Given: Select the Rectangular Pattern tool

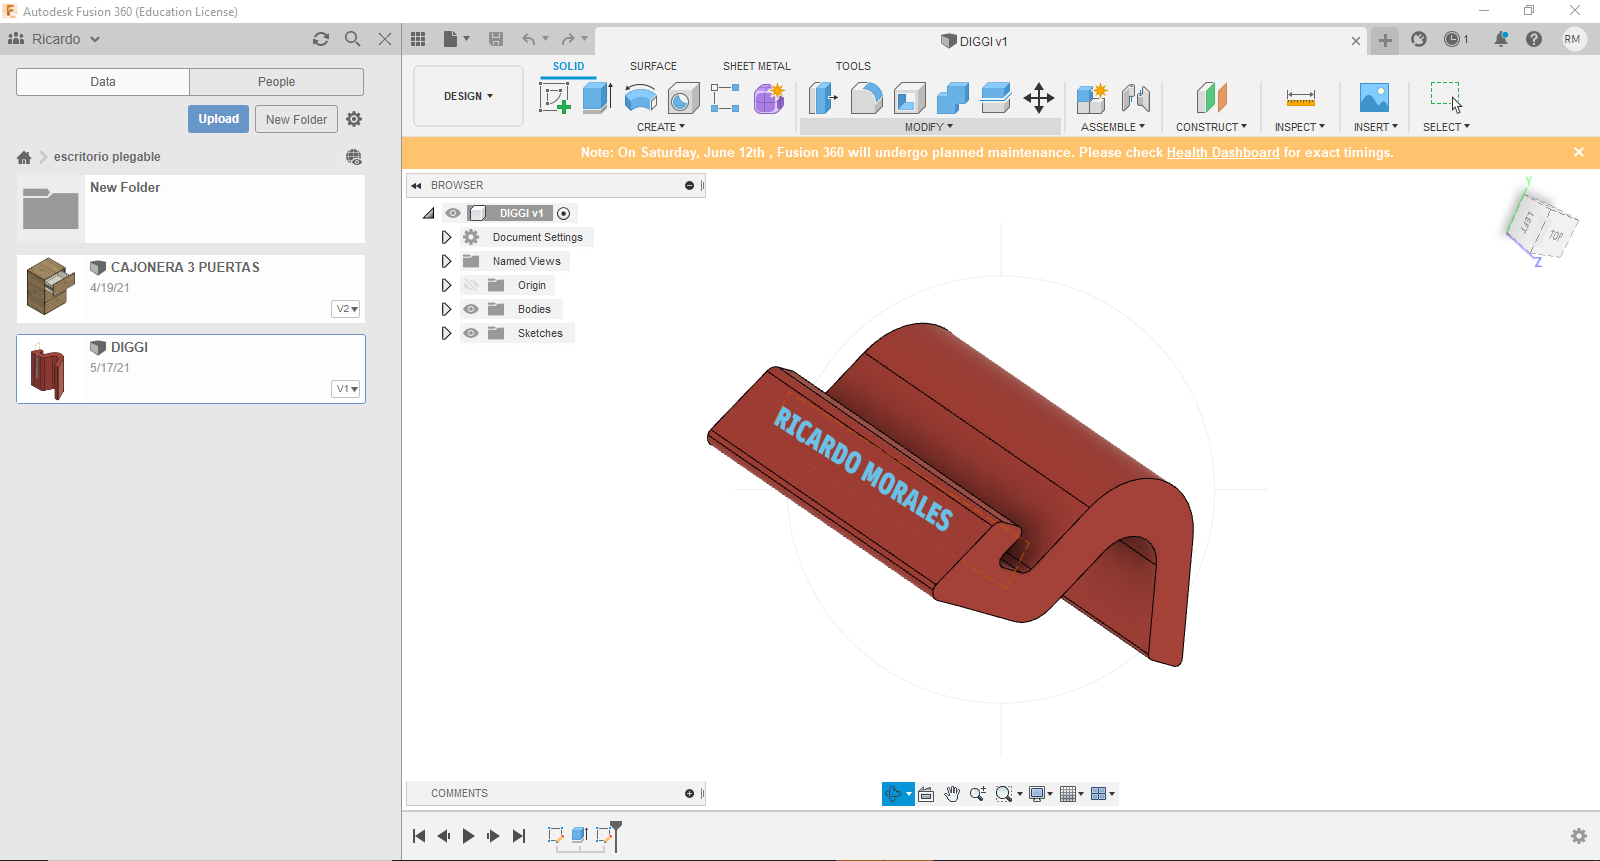Looking at the screenshot, I should pos(725,98).
